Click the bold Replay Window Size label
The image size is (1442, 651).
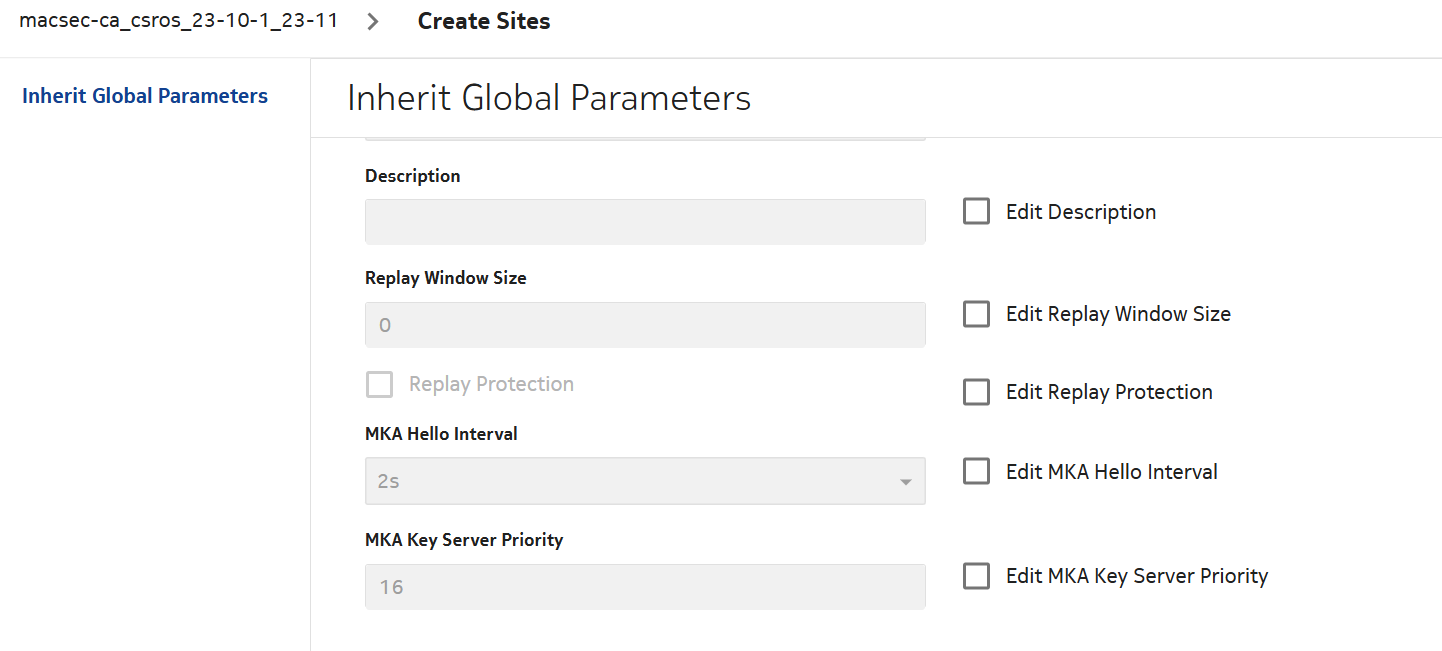point(445,278)
